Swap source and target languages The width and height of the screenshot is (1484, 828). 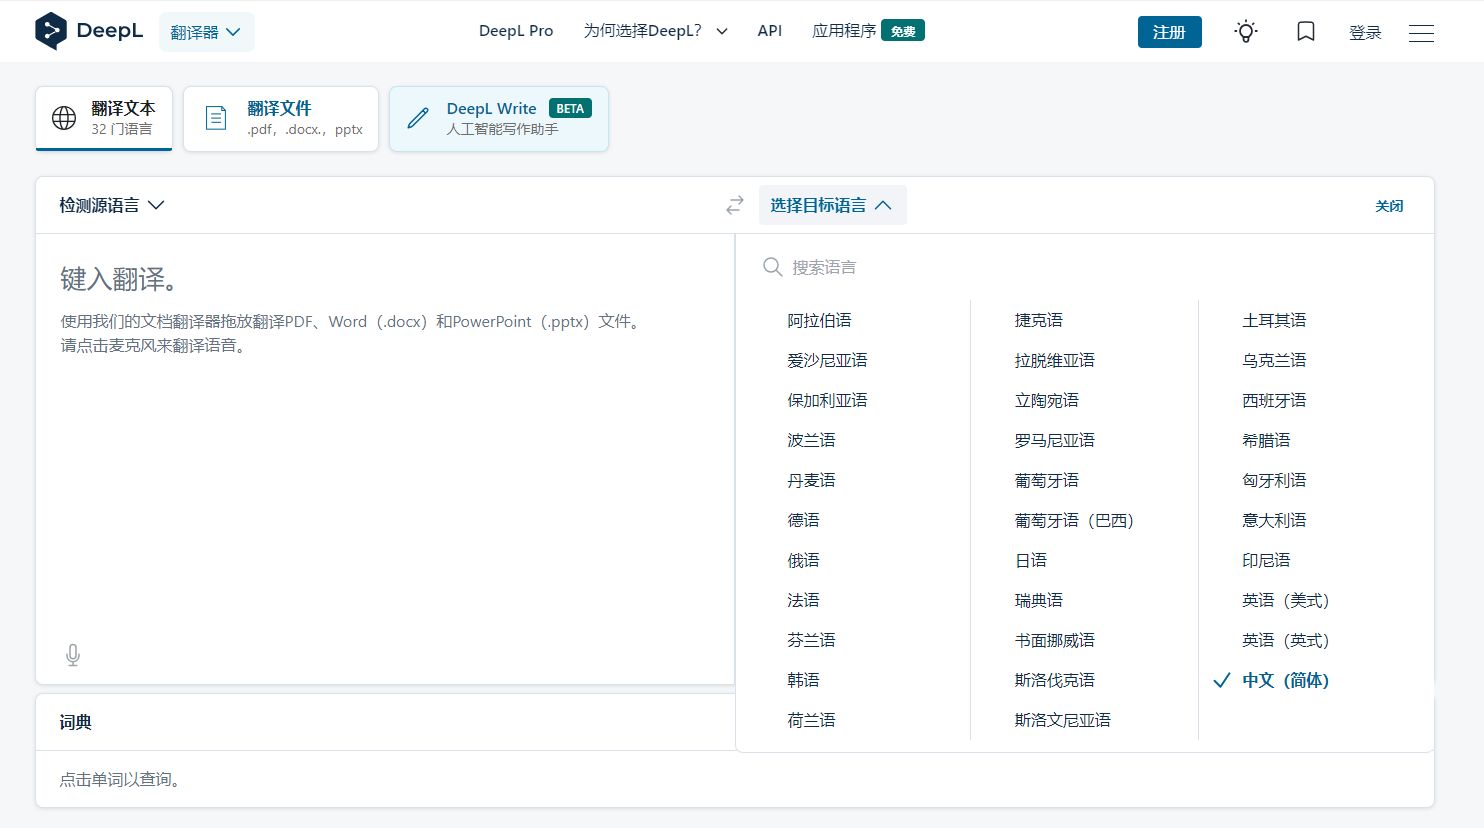[x=735, y=205]
